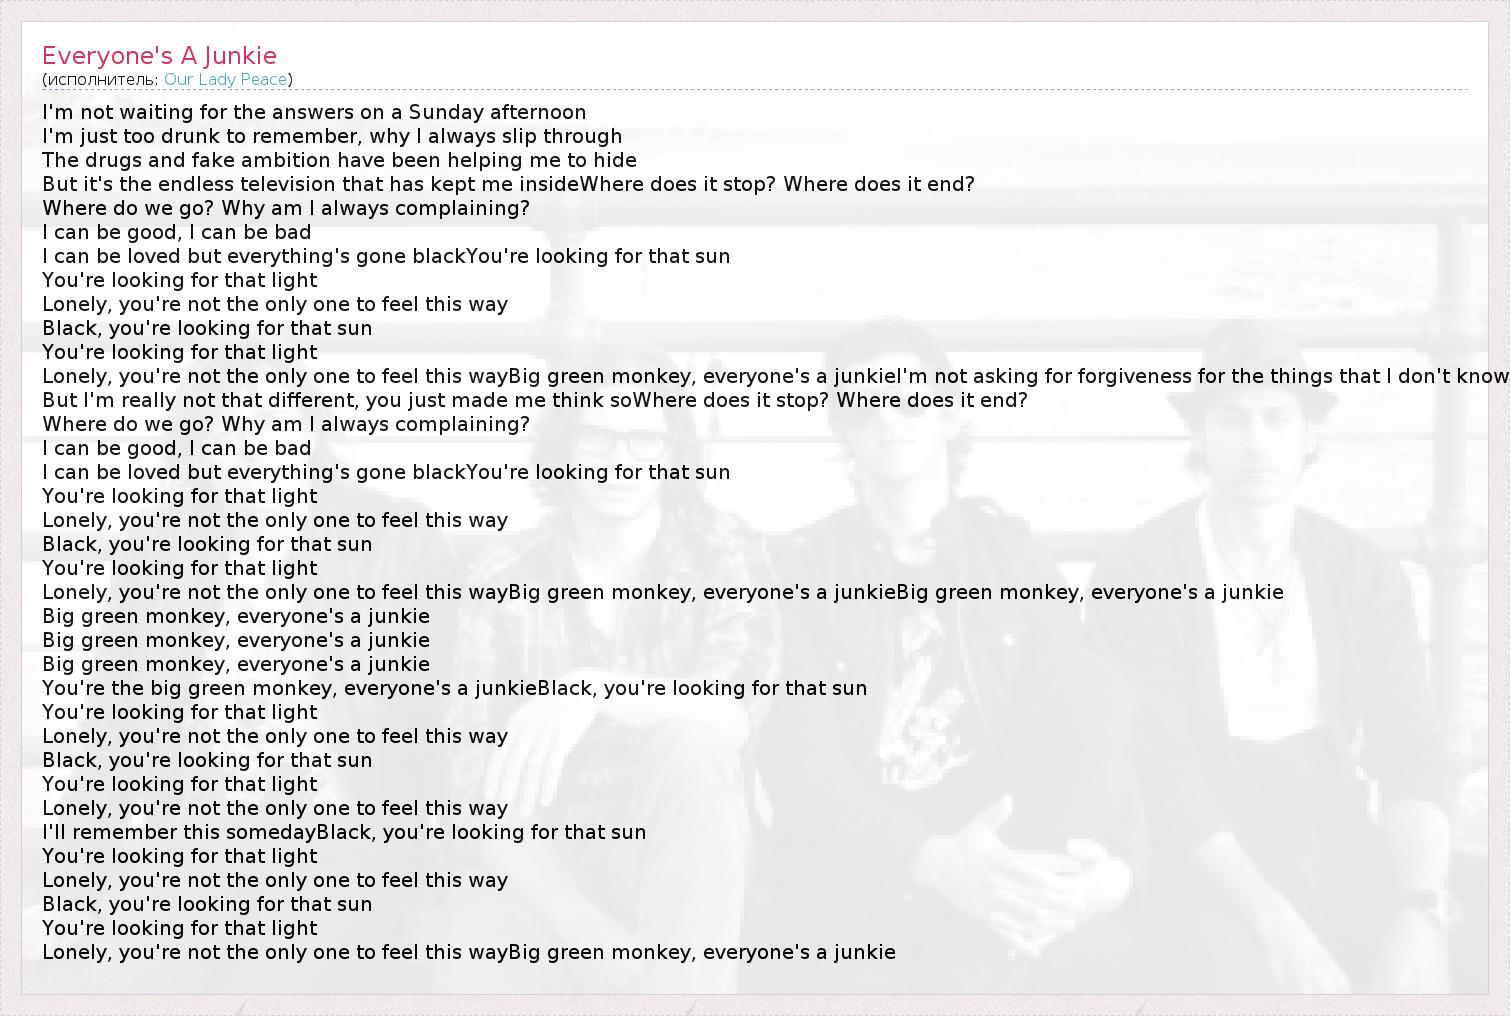Click the line about endless television
This screenshot has height=1016, width=1510.
pos(508,184)
